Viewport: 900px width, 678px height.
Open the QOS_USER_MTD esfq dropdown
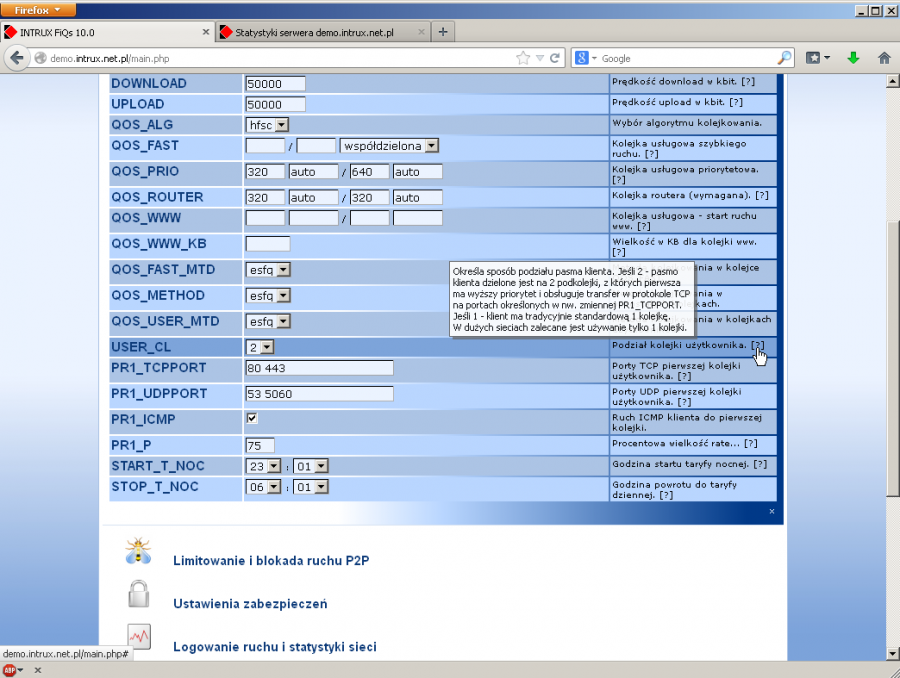(x=268, y=321)
